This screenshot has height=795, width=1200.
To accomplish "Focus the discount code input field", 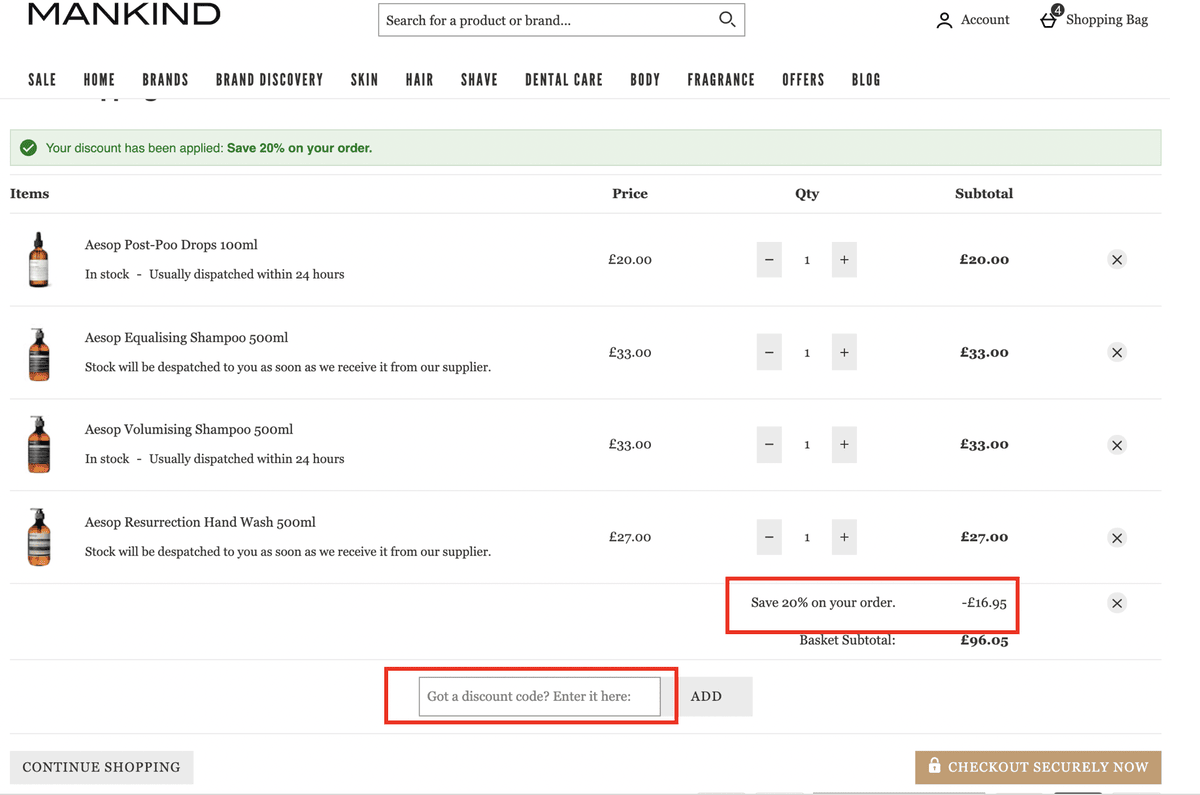I will [x=540, y=697].
